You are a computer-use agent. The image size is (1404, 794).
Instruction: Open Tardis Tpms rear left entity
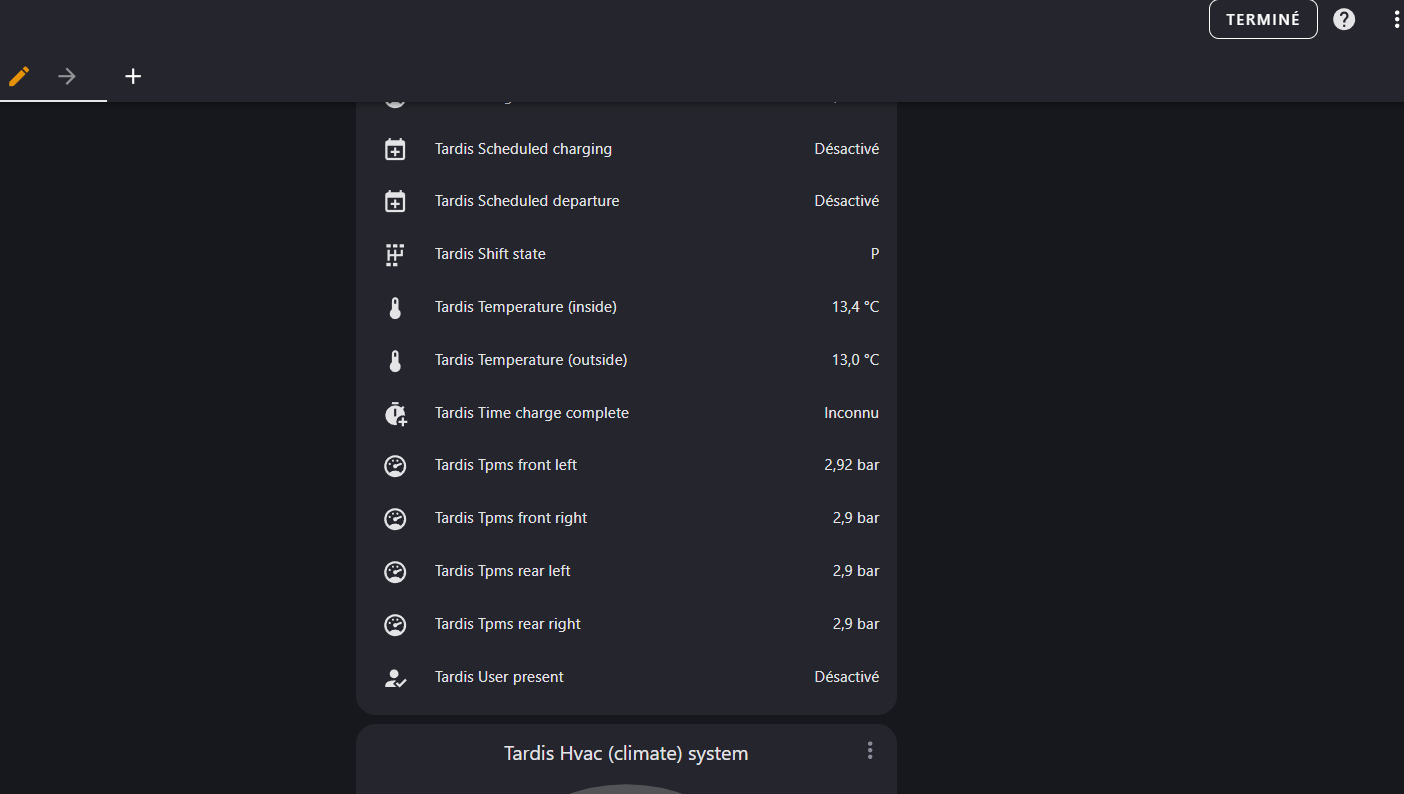pyautogui.click(x=502, y=571)
